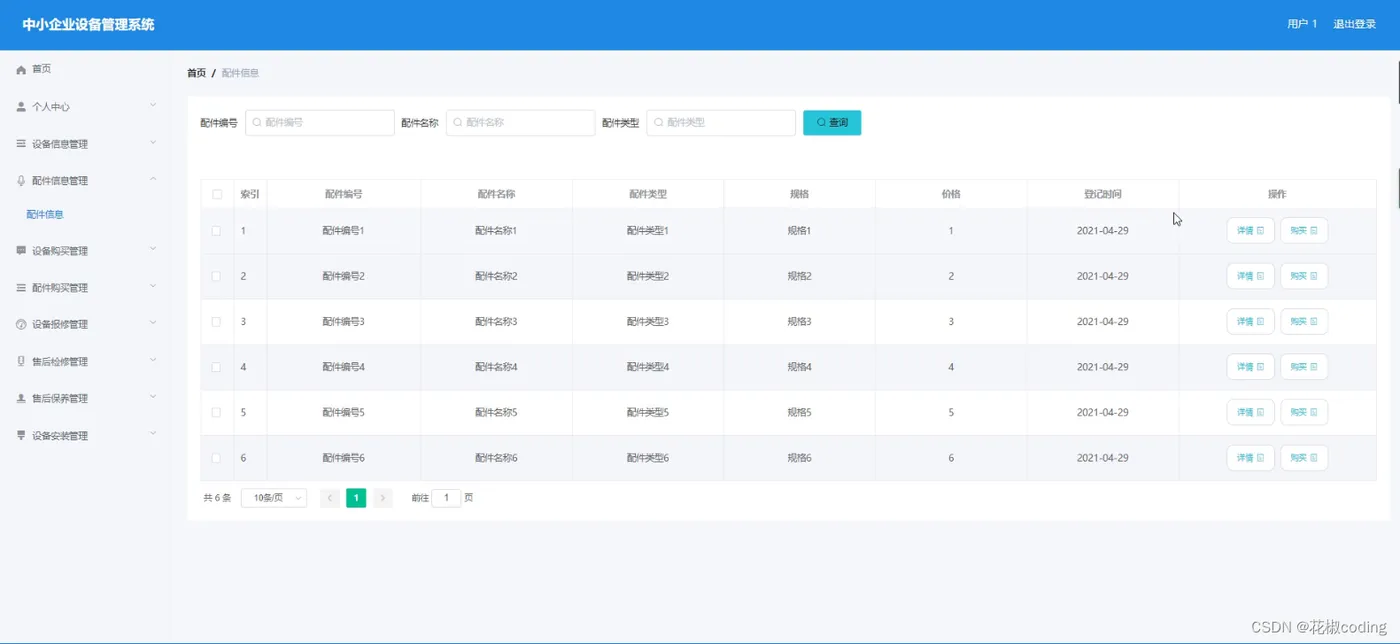Select the checkbox for row 配件编号4

(216, 367)
